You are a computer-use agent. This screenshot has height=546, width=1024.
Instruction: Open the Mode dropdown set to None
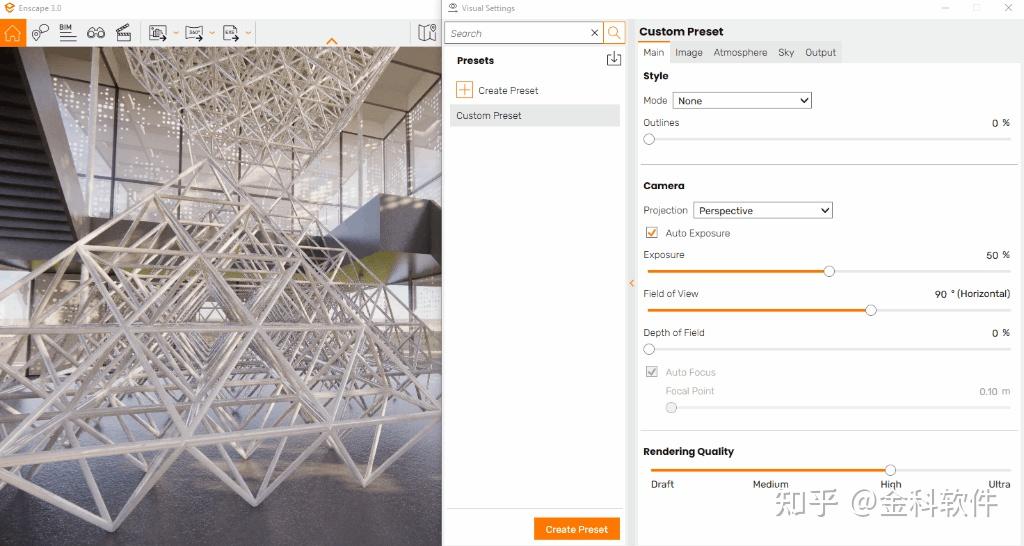742,101
